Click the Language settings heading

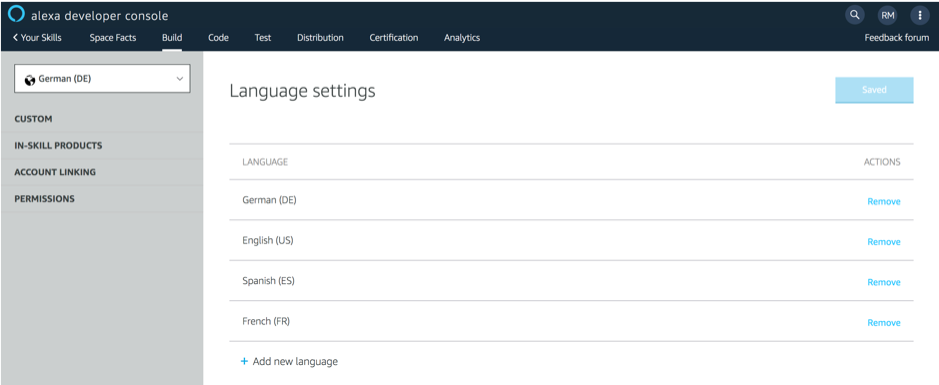click(302, 91)
